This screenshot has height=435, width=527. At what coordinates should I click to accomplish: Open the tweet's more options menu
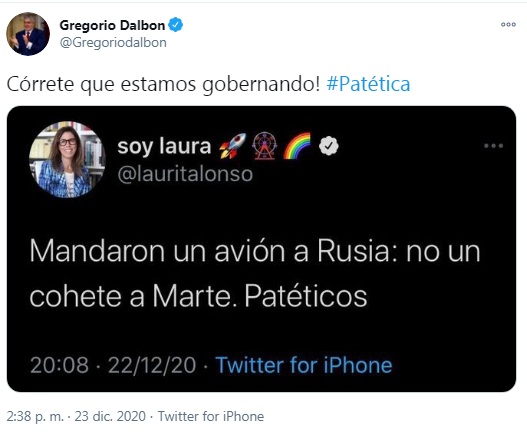pos(508,24)
